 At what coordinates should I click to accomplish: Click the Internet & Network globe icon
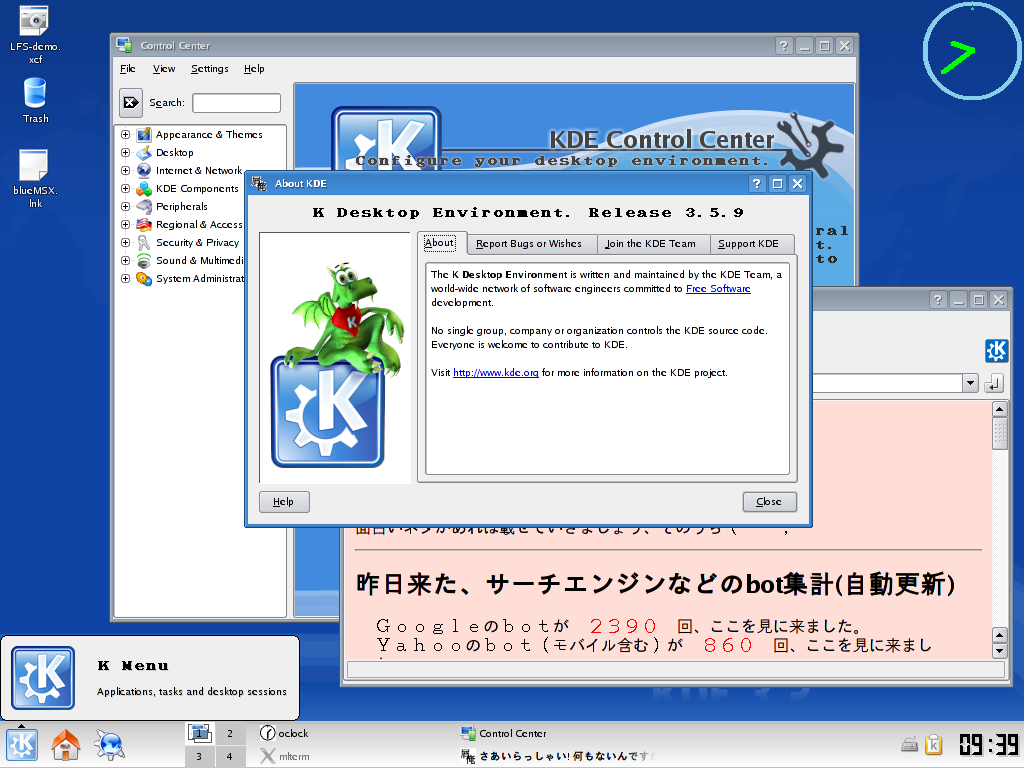[144, 170]
